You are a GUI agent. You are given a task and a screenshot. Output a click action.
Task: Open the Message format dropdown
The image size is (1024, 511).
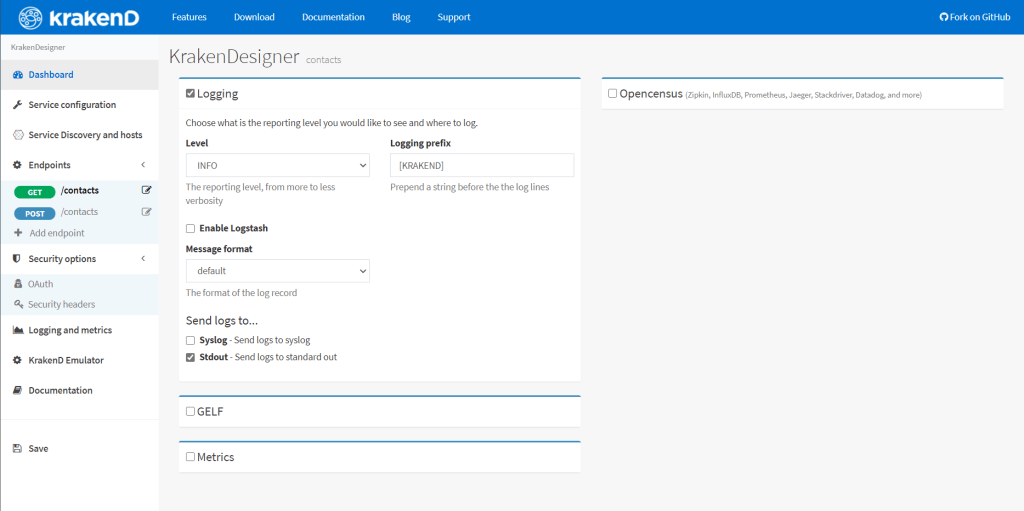[278, 271]
